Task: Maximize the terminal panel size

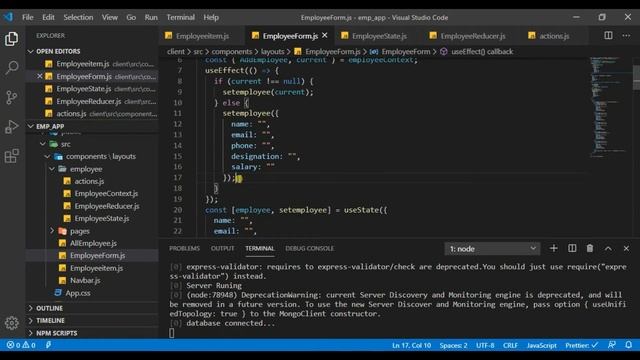Action: 608,248
